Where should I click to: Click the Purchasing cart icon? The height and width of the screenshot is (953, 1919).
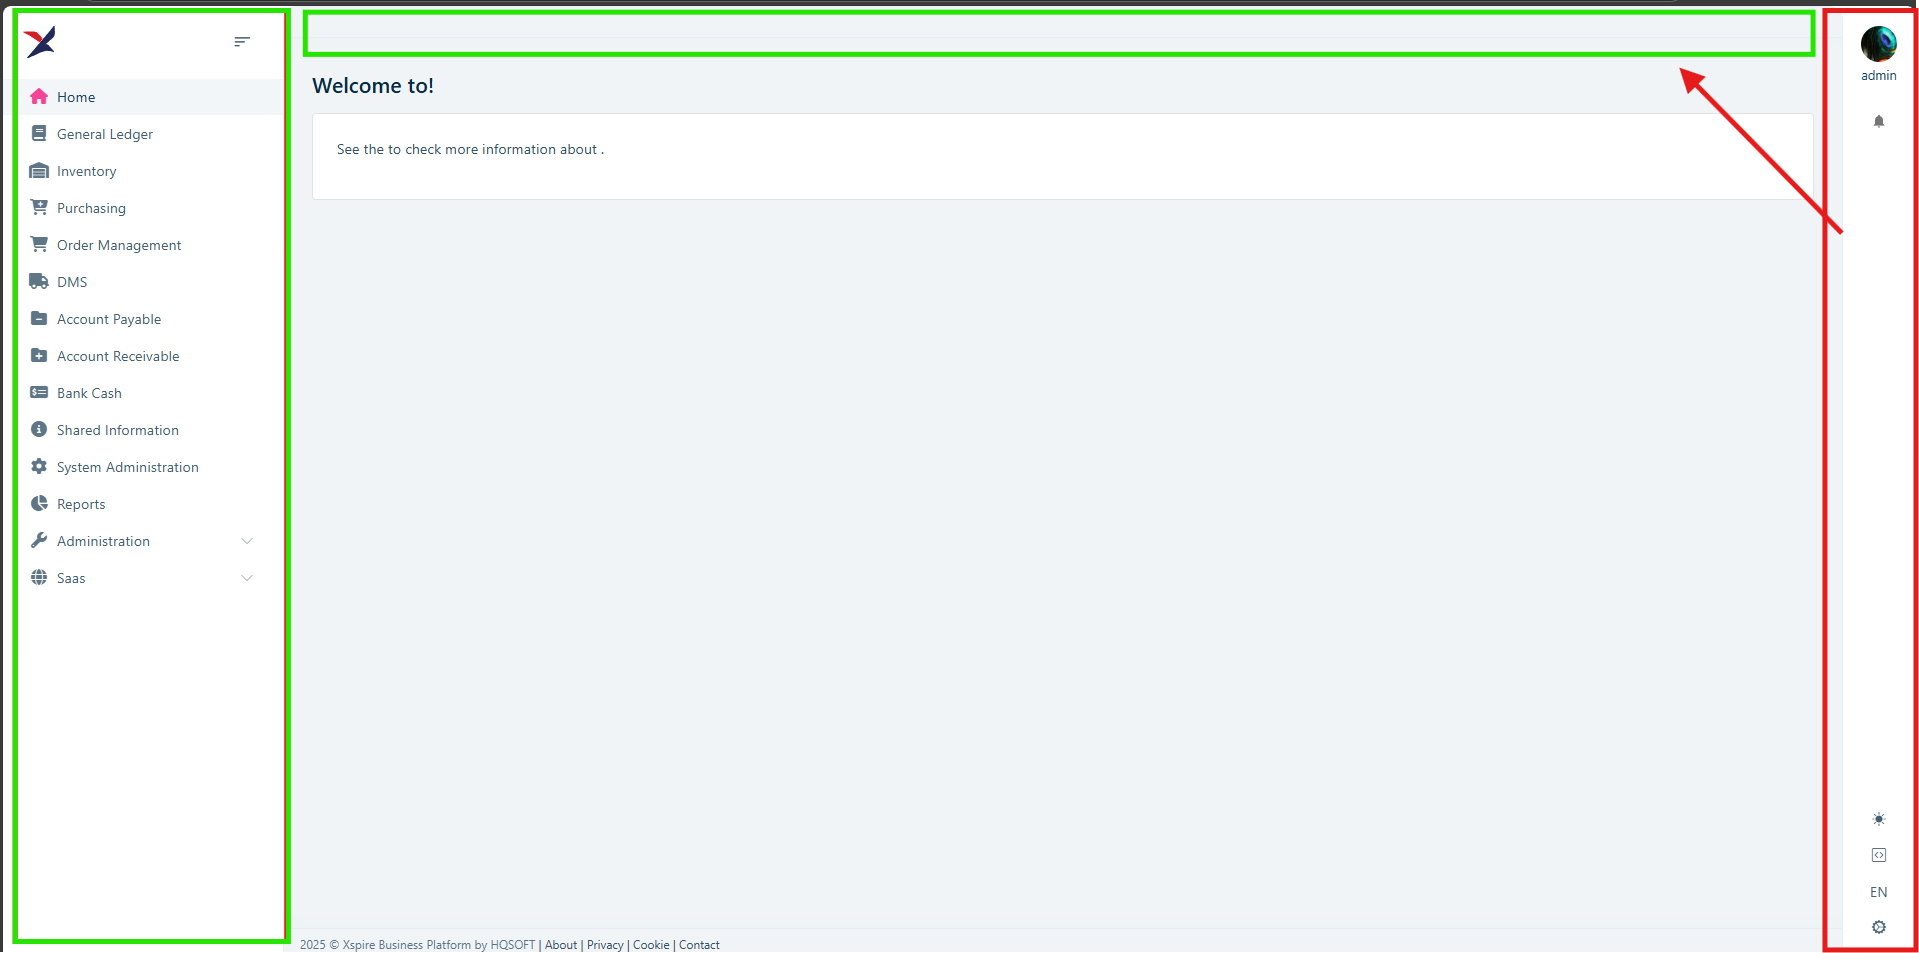(39, 208)
